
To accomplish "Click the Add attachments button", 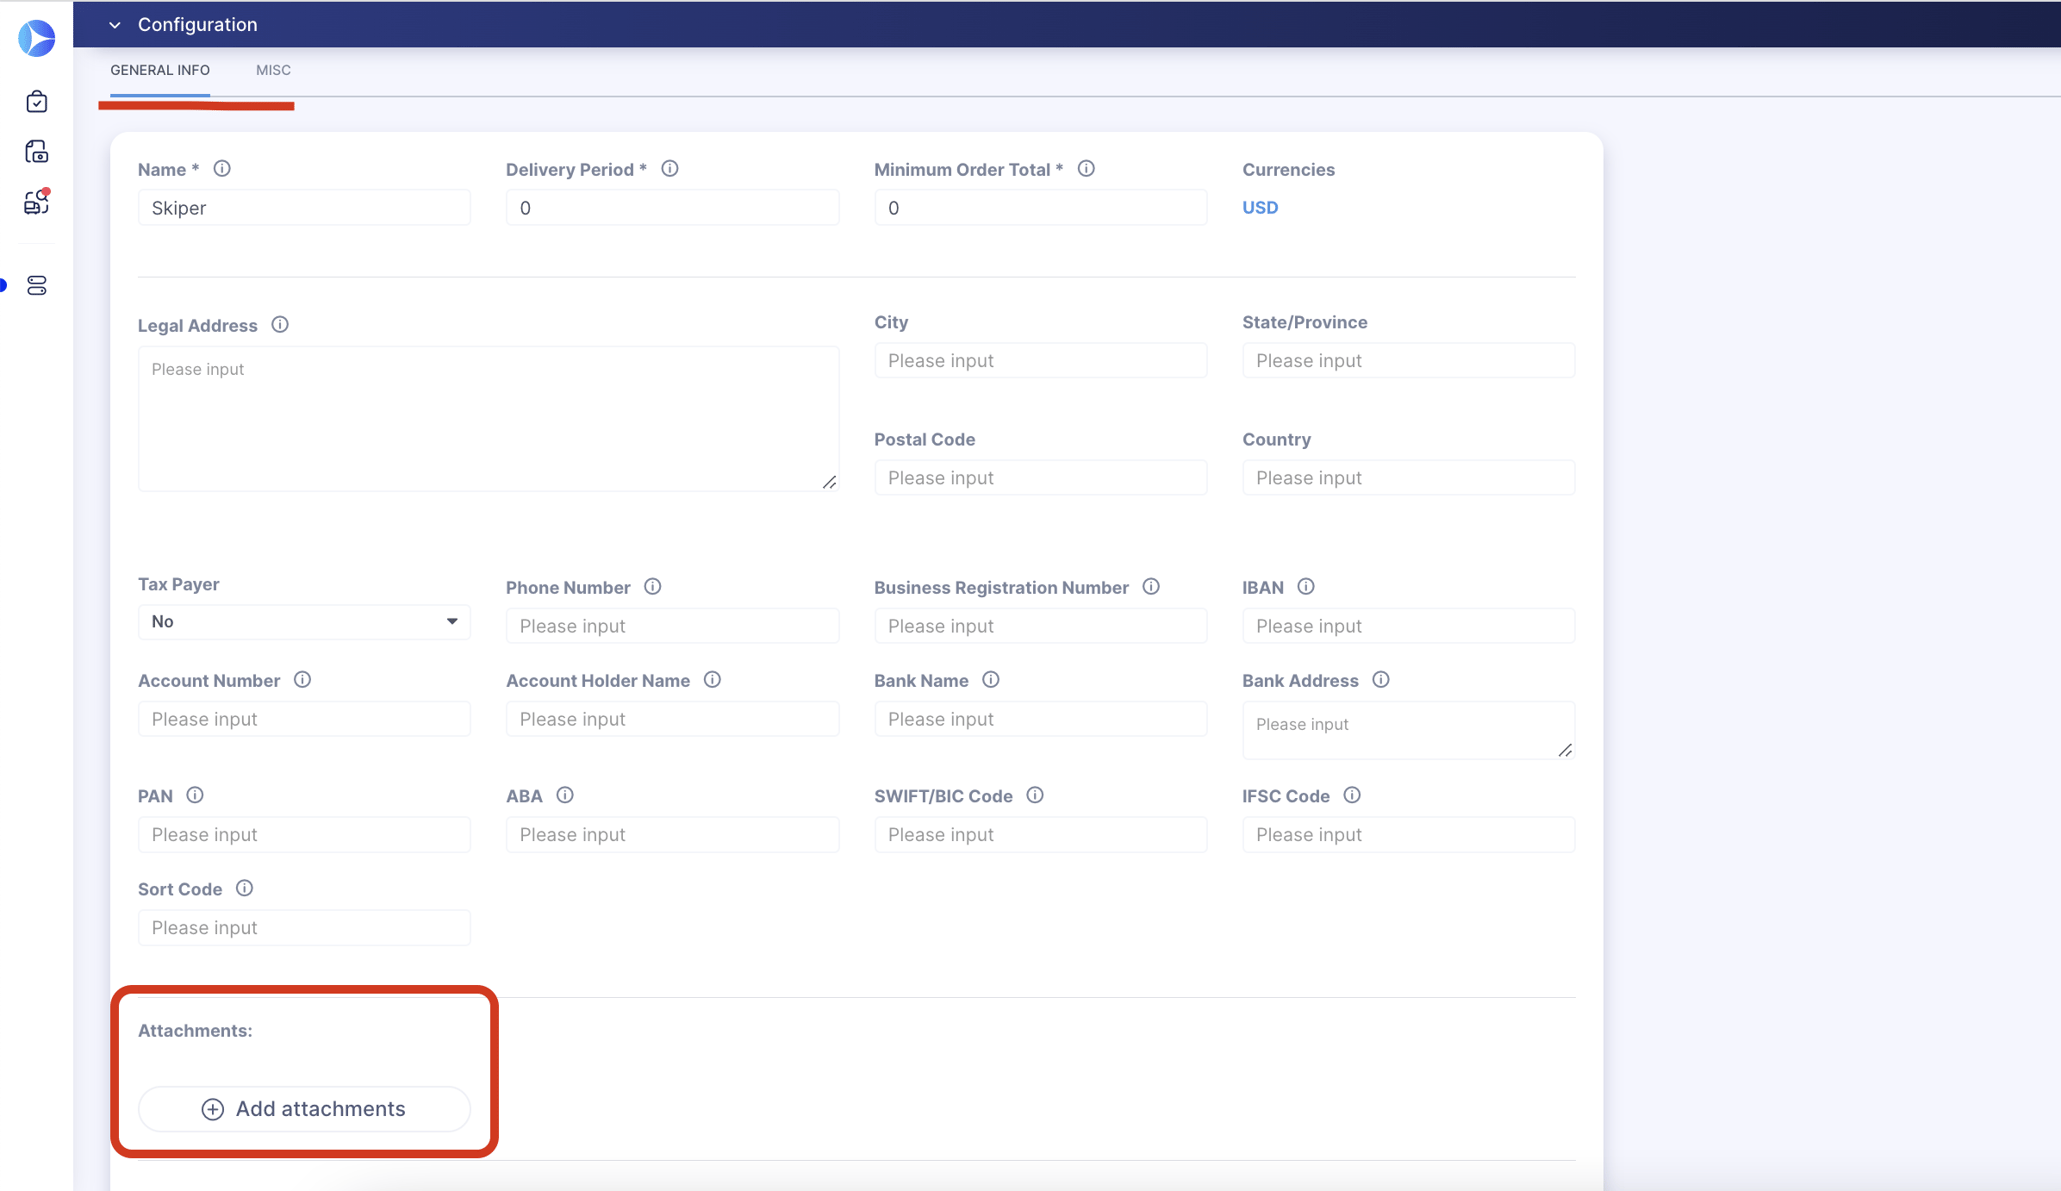I will [304, 1109].
